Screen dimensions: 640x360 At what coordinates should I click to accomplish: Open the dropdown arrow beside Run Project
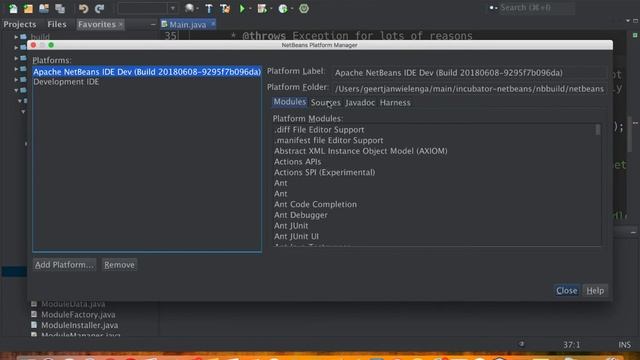point(250,9)
